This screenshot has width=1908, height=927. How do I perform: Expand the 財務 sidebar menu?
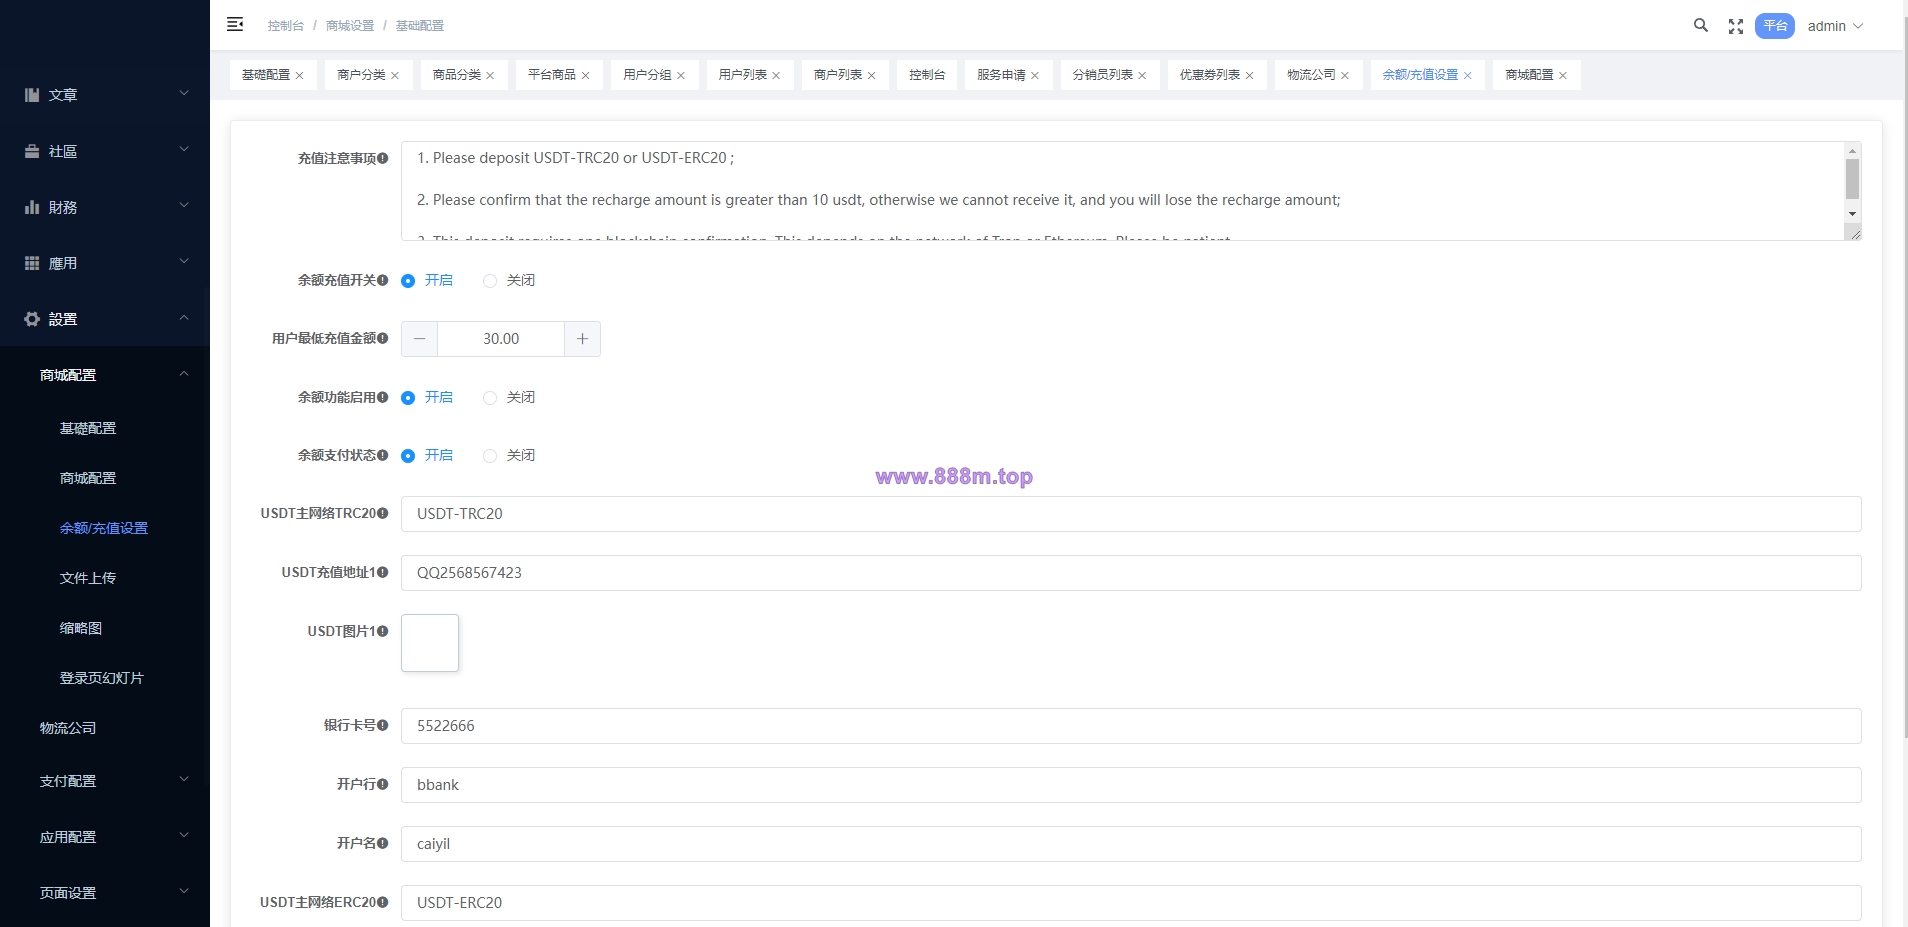pos(184,206)
